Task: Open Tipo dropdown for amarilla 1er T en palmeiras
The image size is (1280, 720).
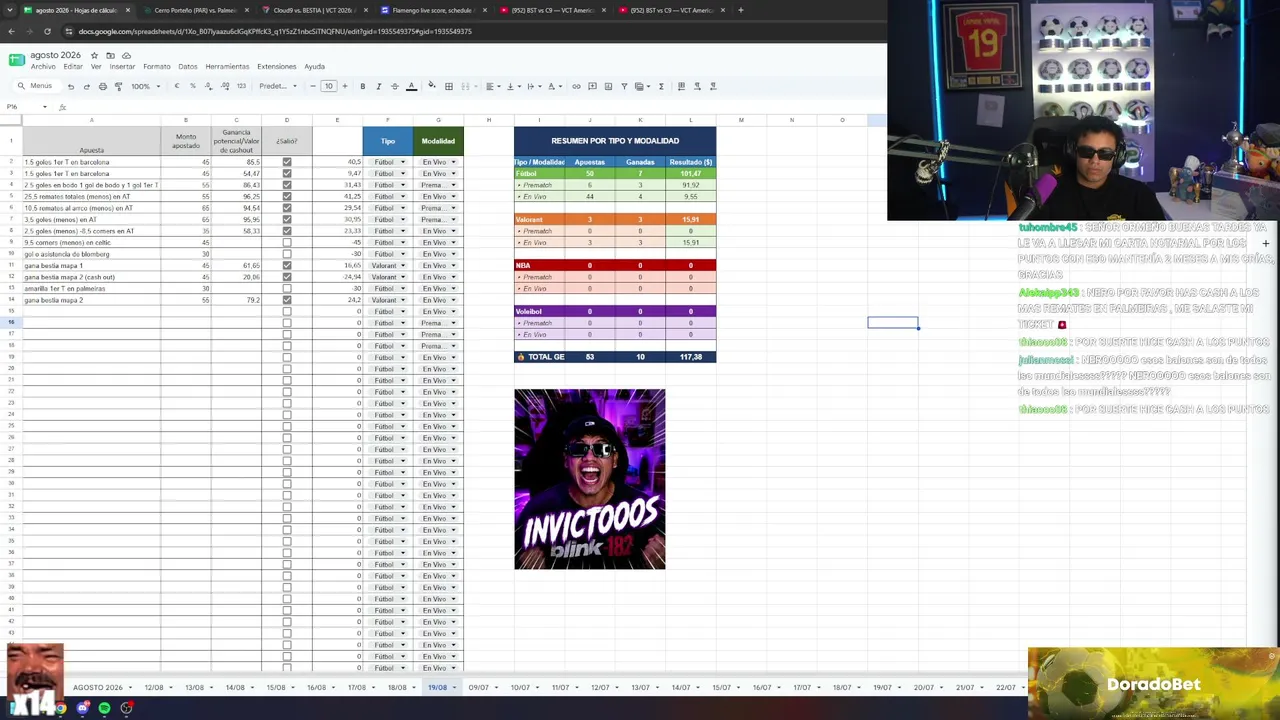Action: [x=403, y=288]
